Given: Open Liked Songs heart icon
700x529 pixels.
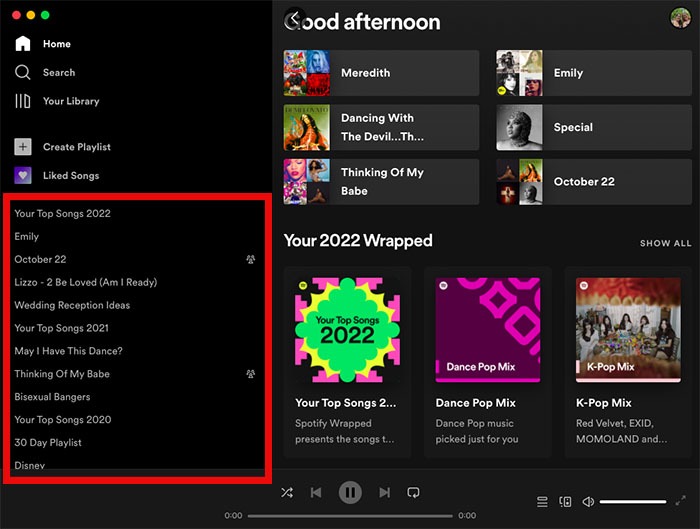Looking at the screenshot, I should [x=23, y=175].
